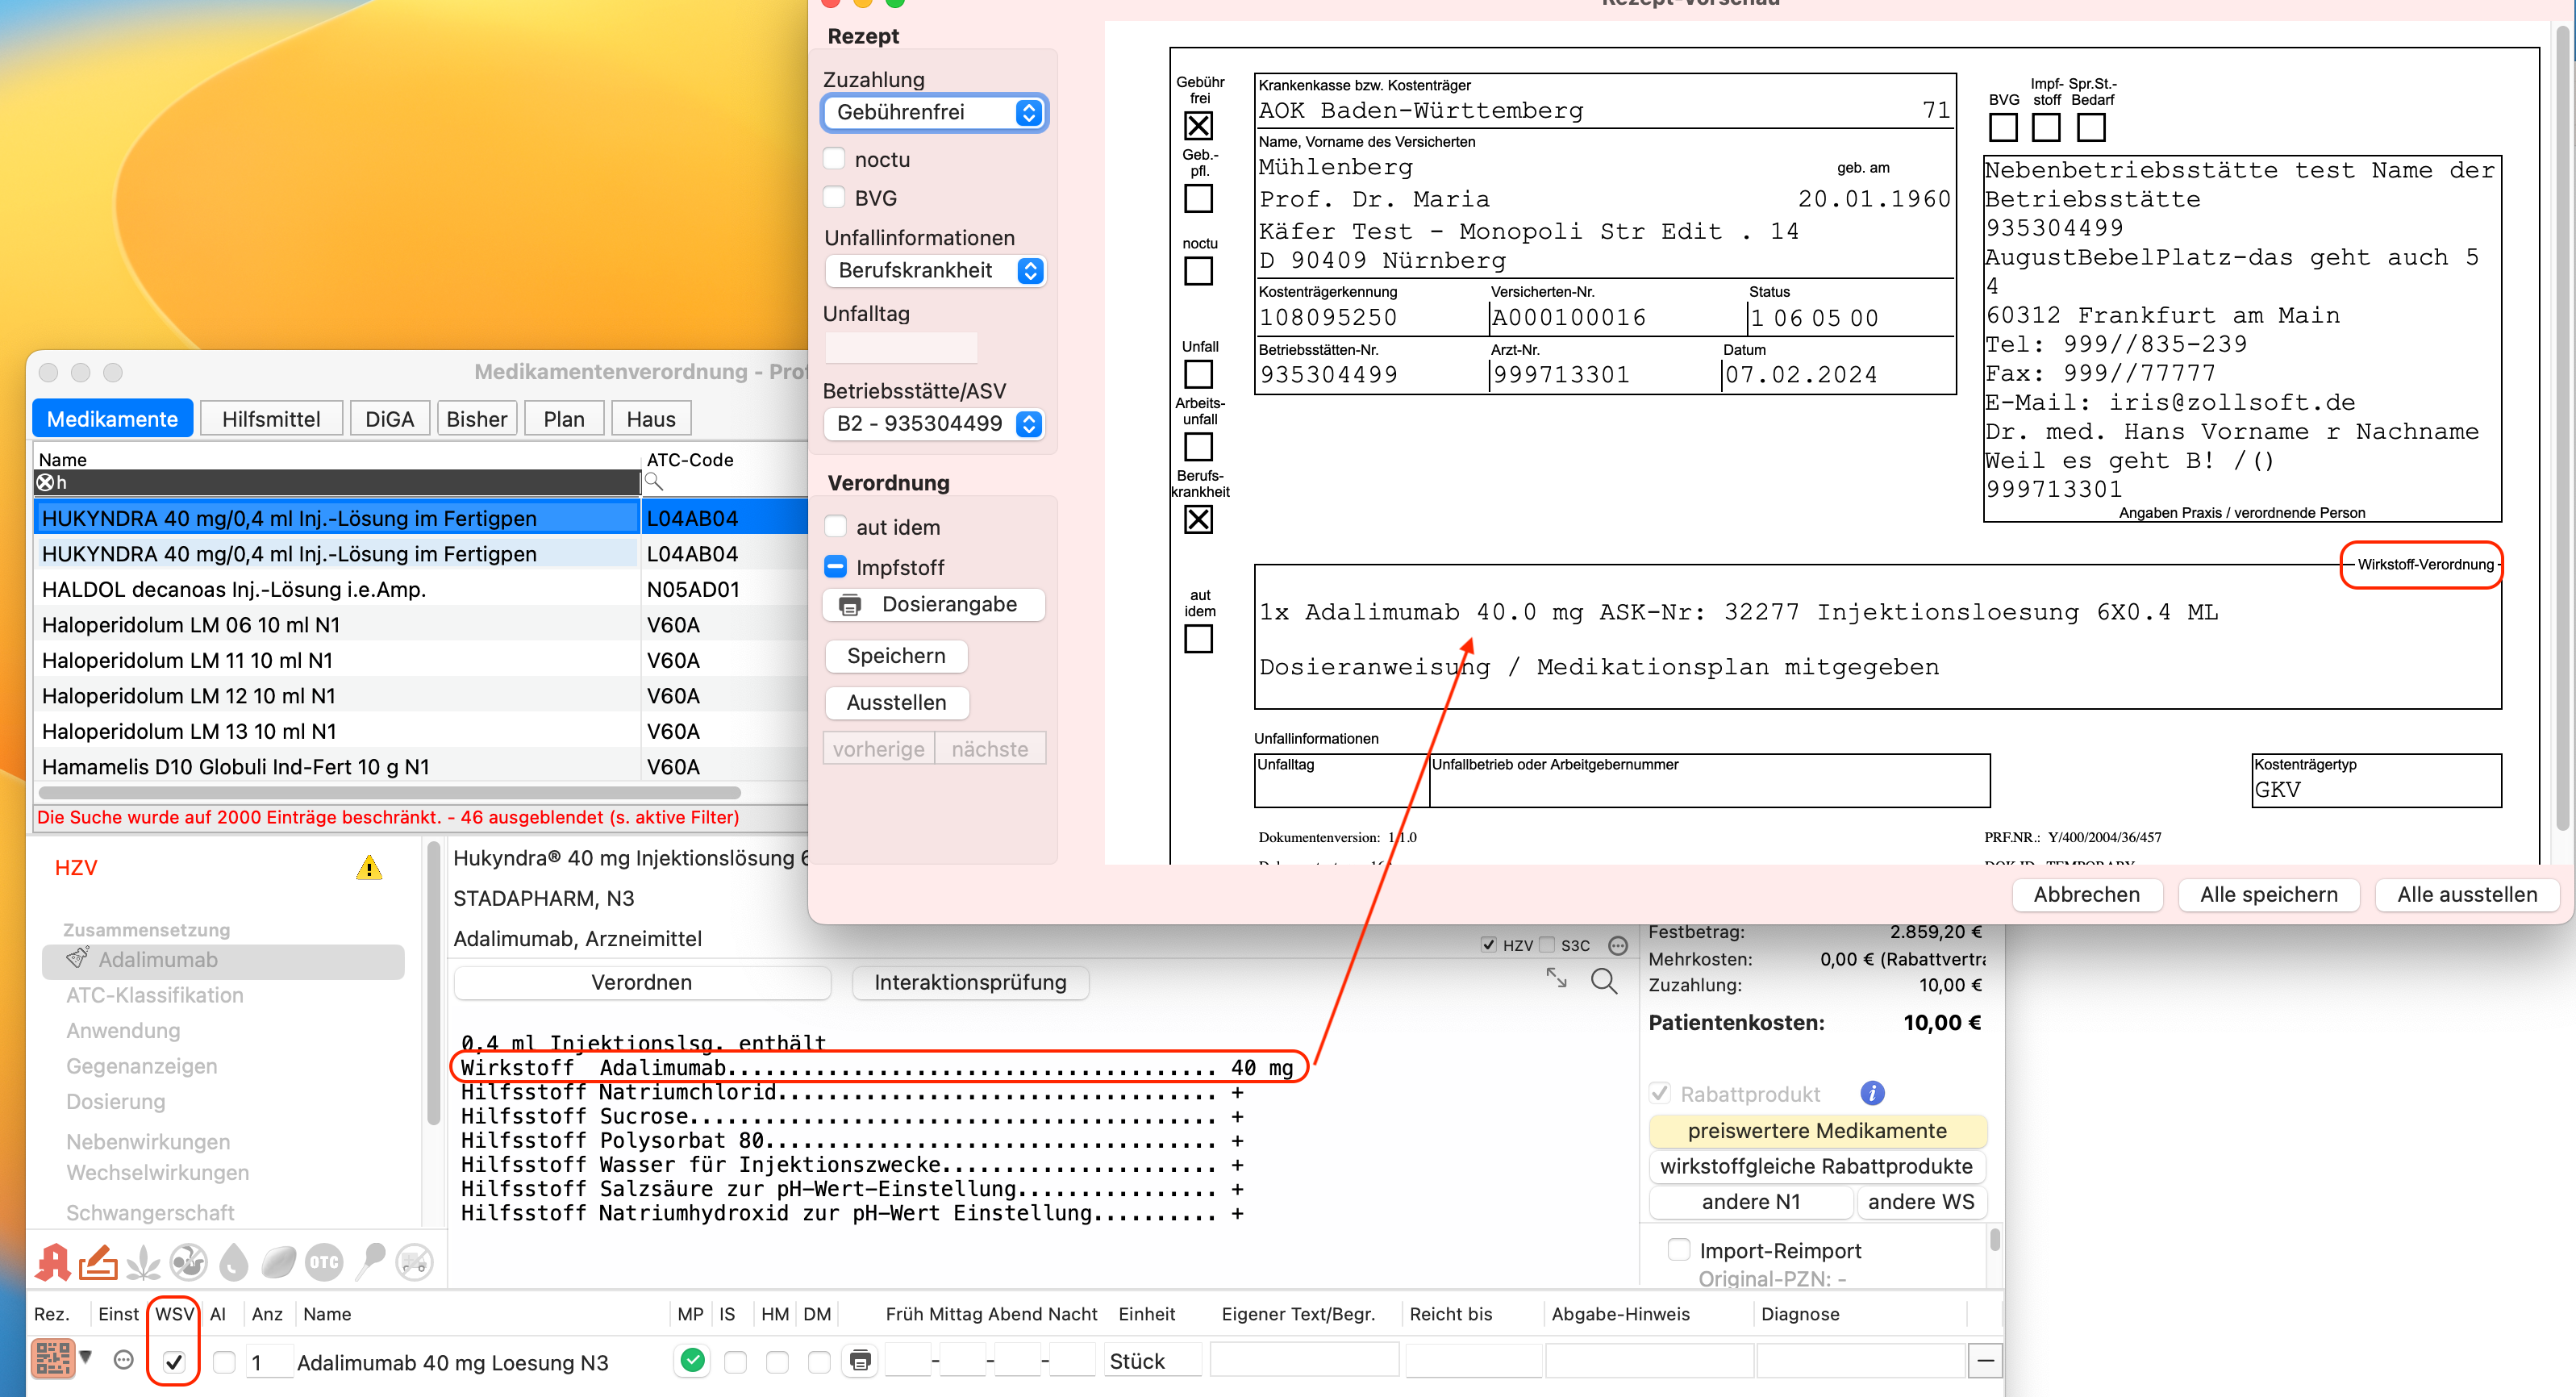
Task: Click the green MP checkmark for Adalimumab
Action: point(692,1360)
